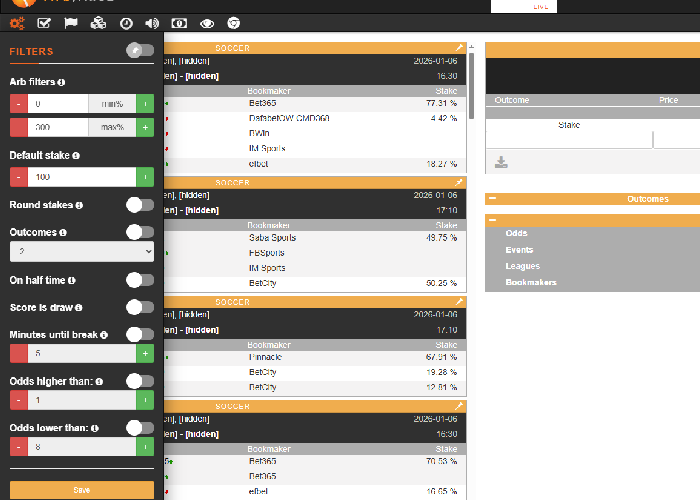This screenshot has height=500, width=700.
Task: Open the Chrome browser icon in toolbar
Action: pyautogui.click(x=233, y=23)
